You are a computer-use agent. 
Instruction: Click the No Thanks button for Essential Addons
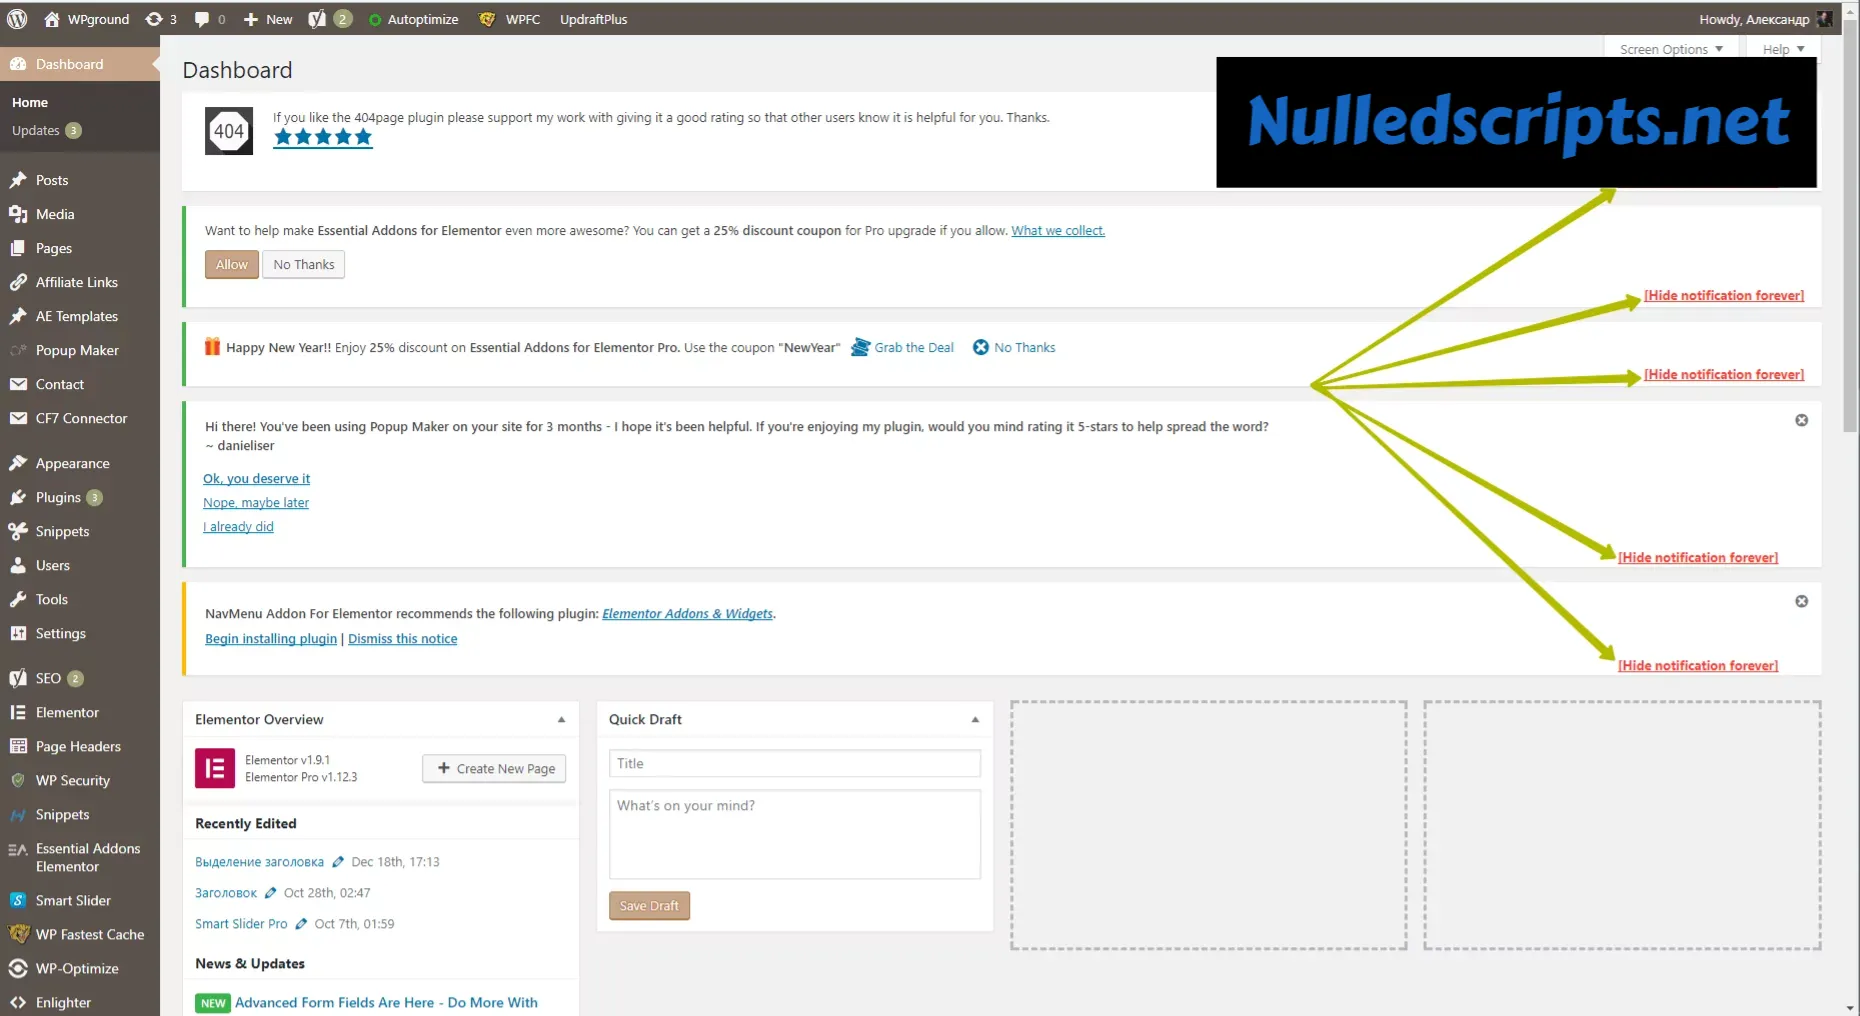pyautogui.click(x=304, y=264)
